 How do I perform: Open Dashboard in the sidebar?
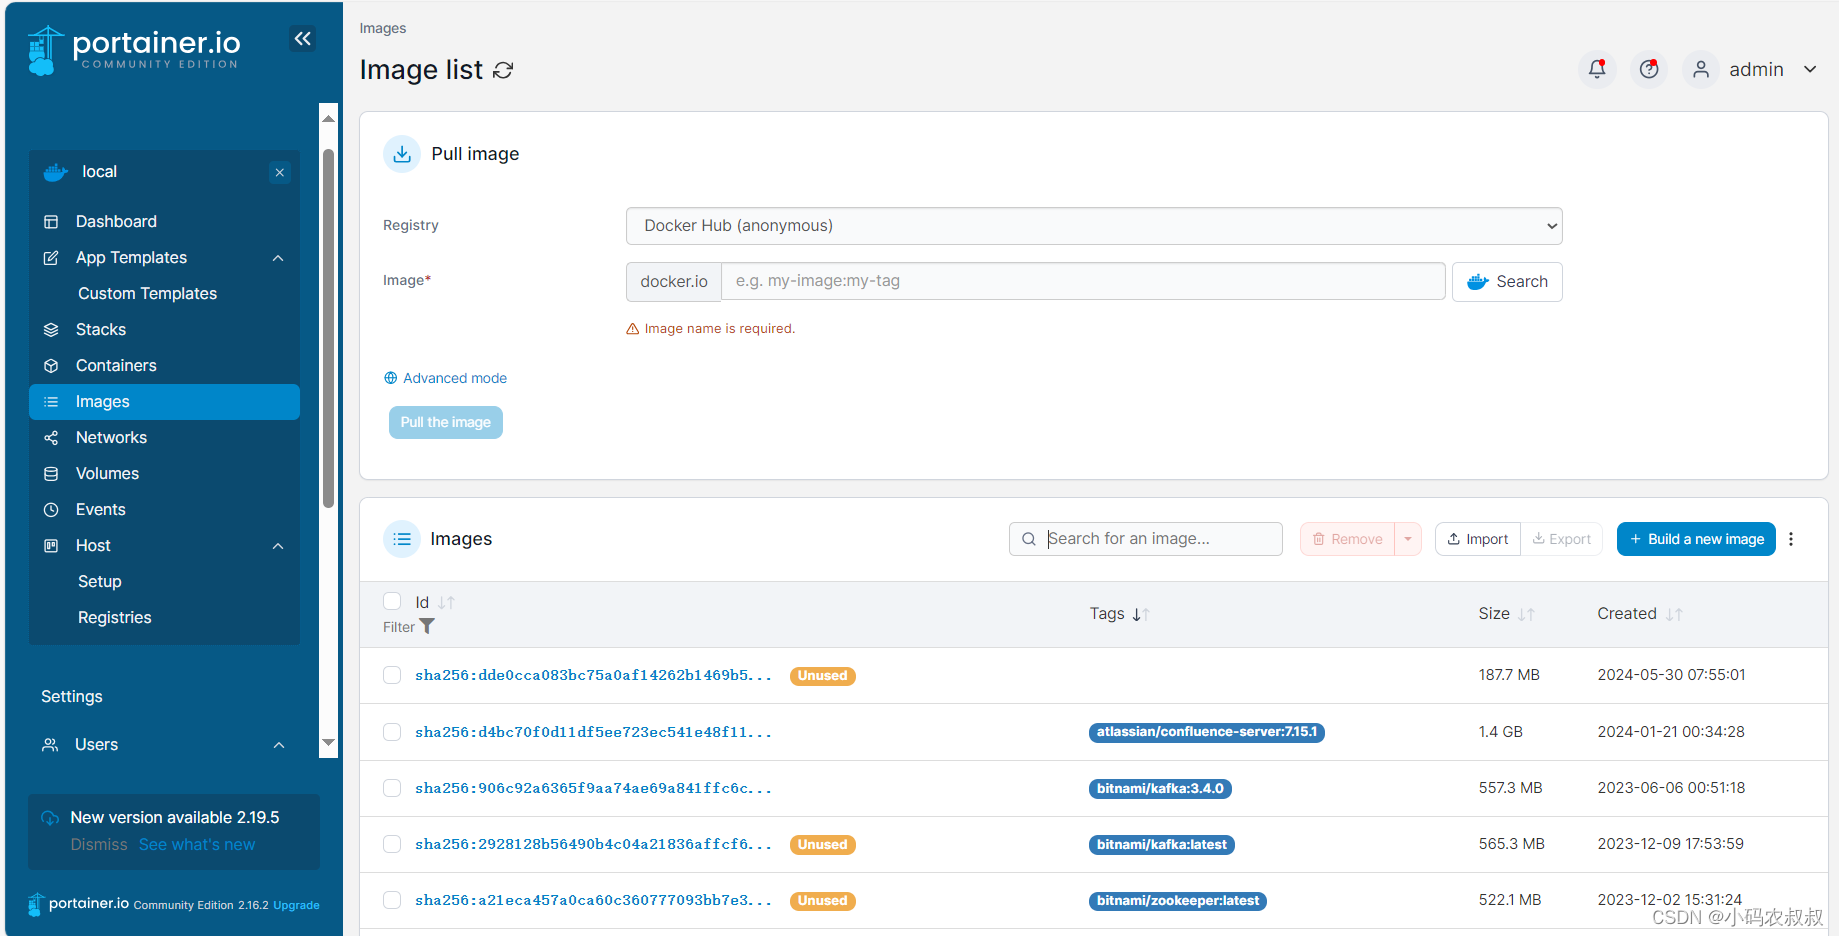(x=116, y=222)
